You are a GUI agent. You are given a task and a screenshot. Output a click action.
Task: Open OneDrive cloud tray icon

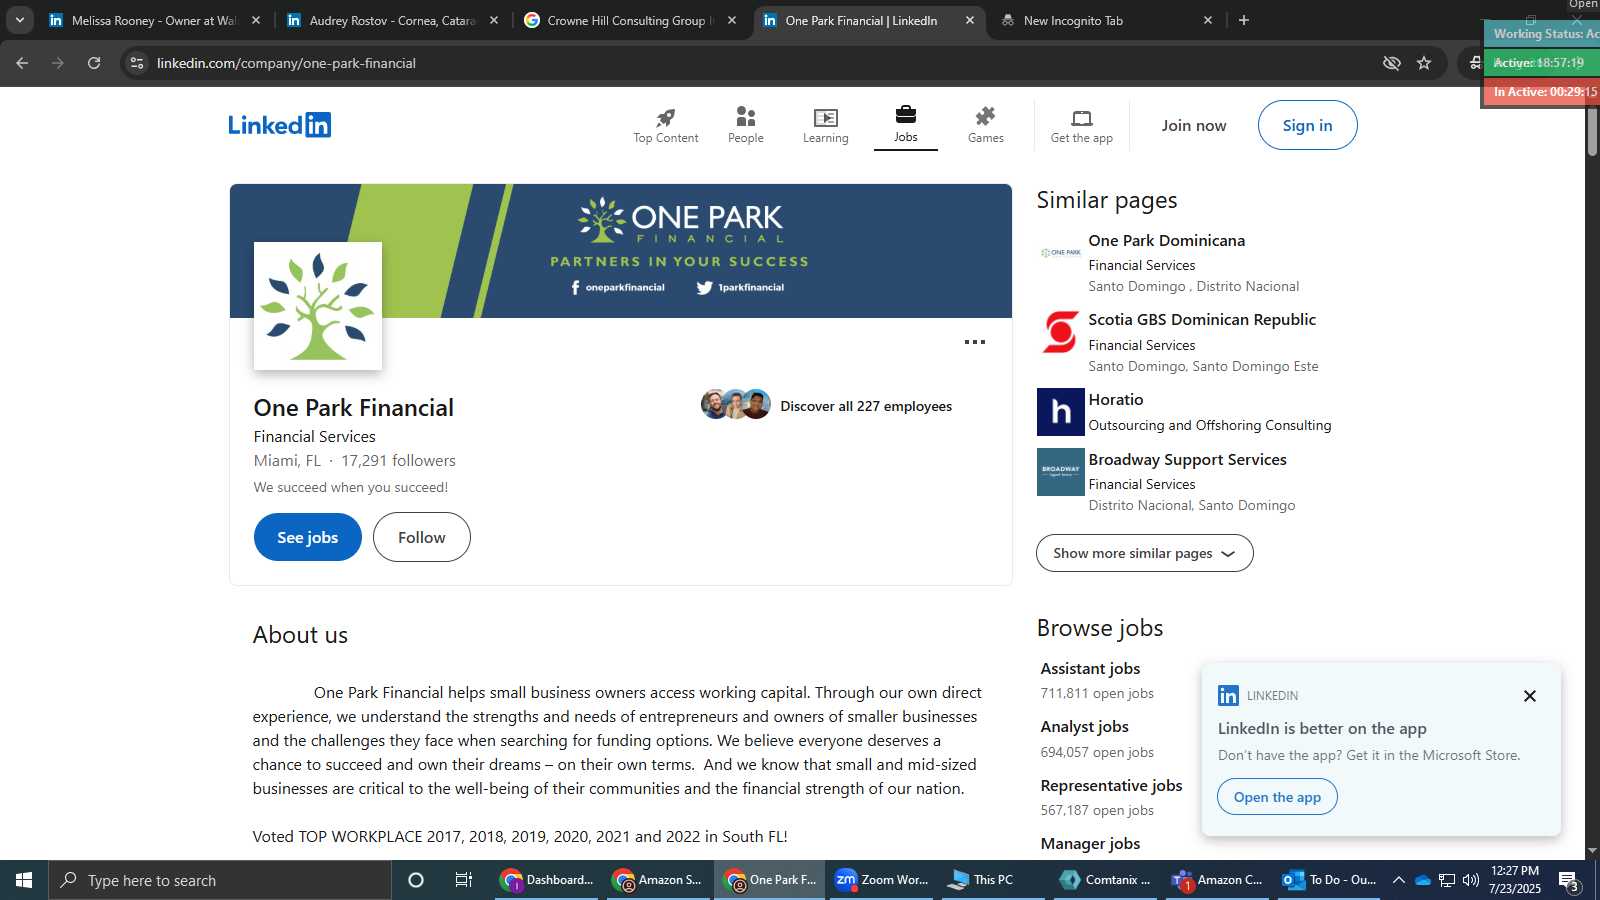pyautogui.click(x=1422, y=880)
